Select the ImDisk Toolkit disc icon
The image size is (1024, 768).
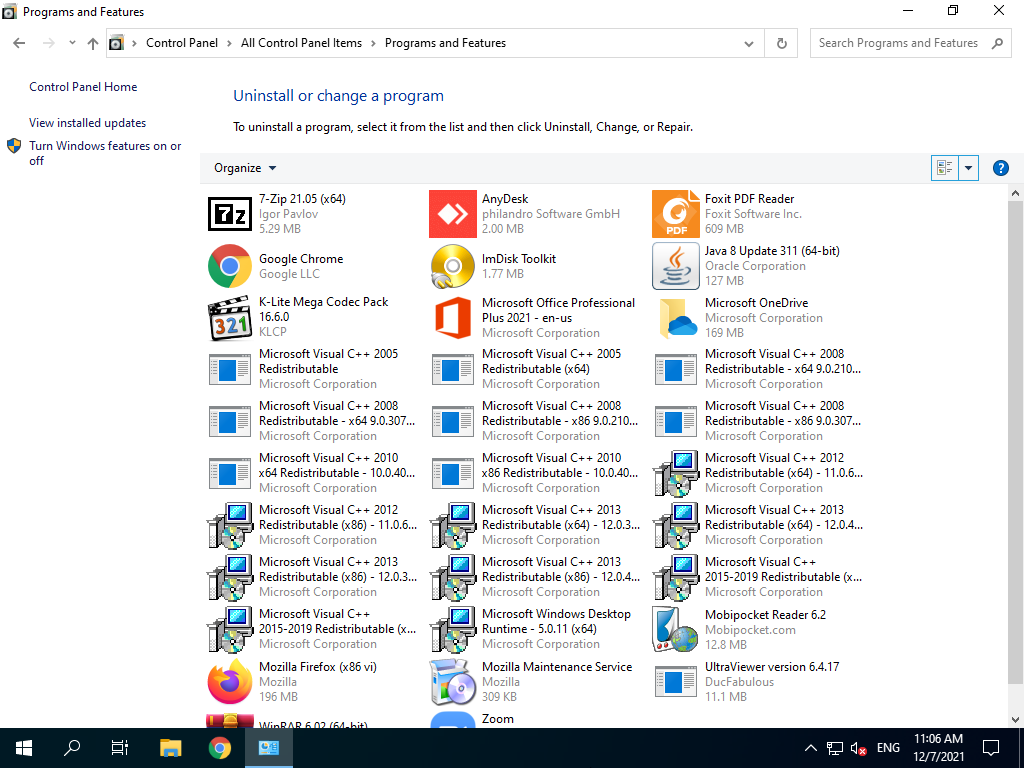tap(453, 266)
